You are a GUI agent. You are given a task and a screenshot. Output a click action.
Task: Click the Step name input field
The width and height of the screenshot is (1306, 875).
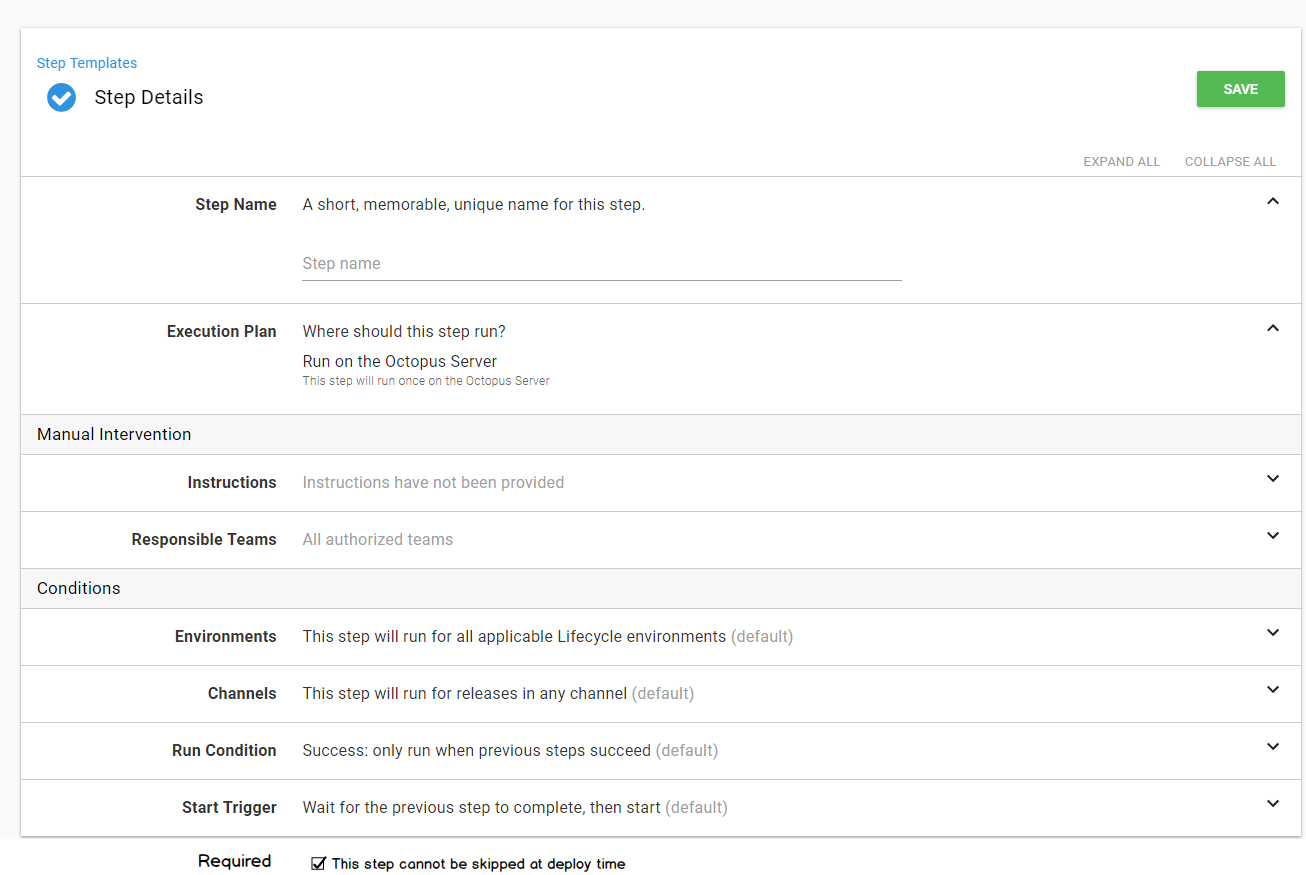(x=600, y=263)
